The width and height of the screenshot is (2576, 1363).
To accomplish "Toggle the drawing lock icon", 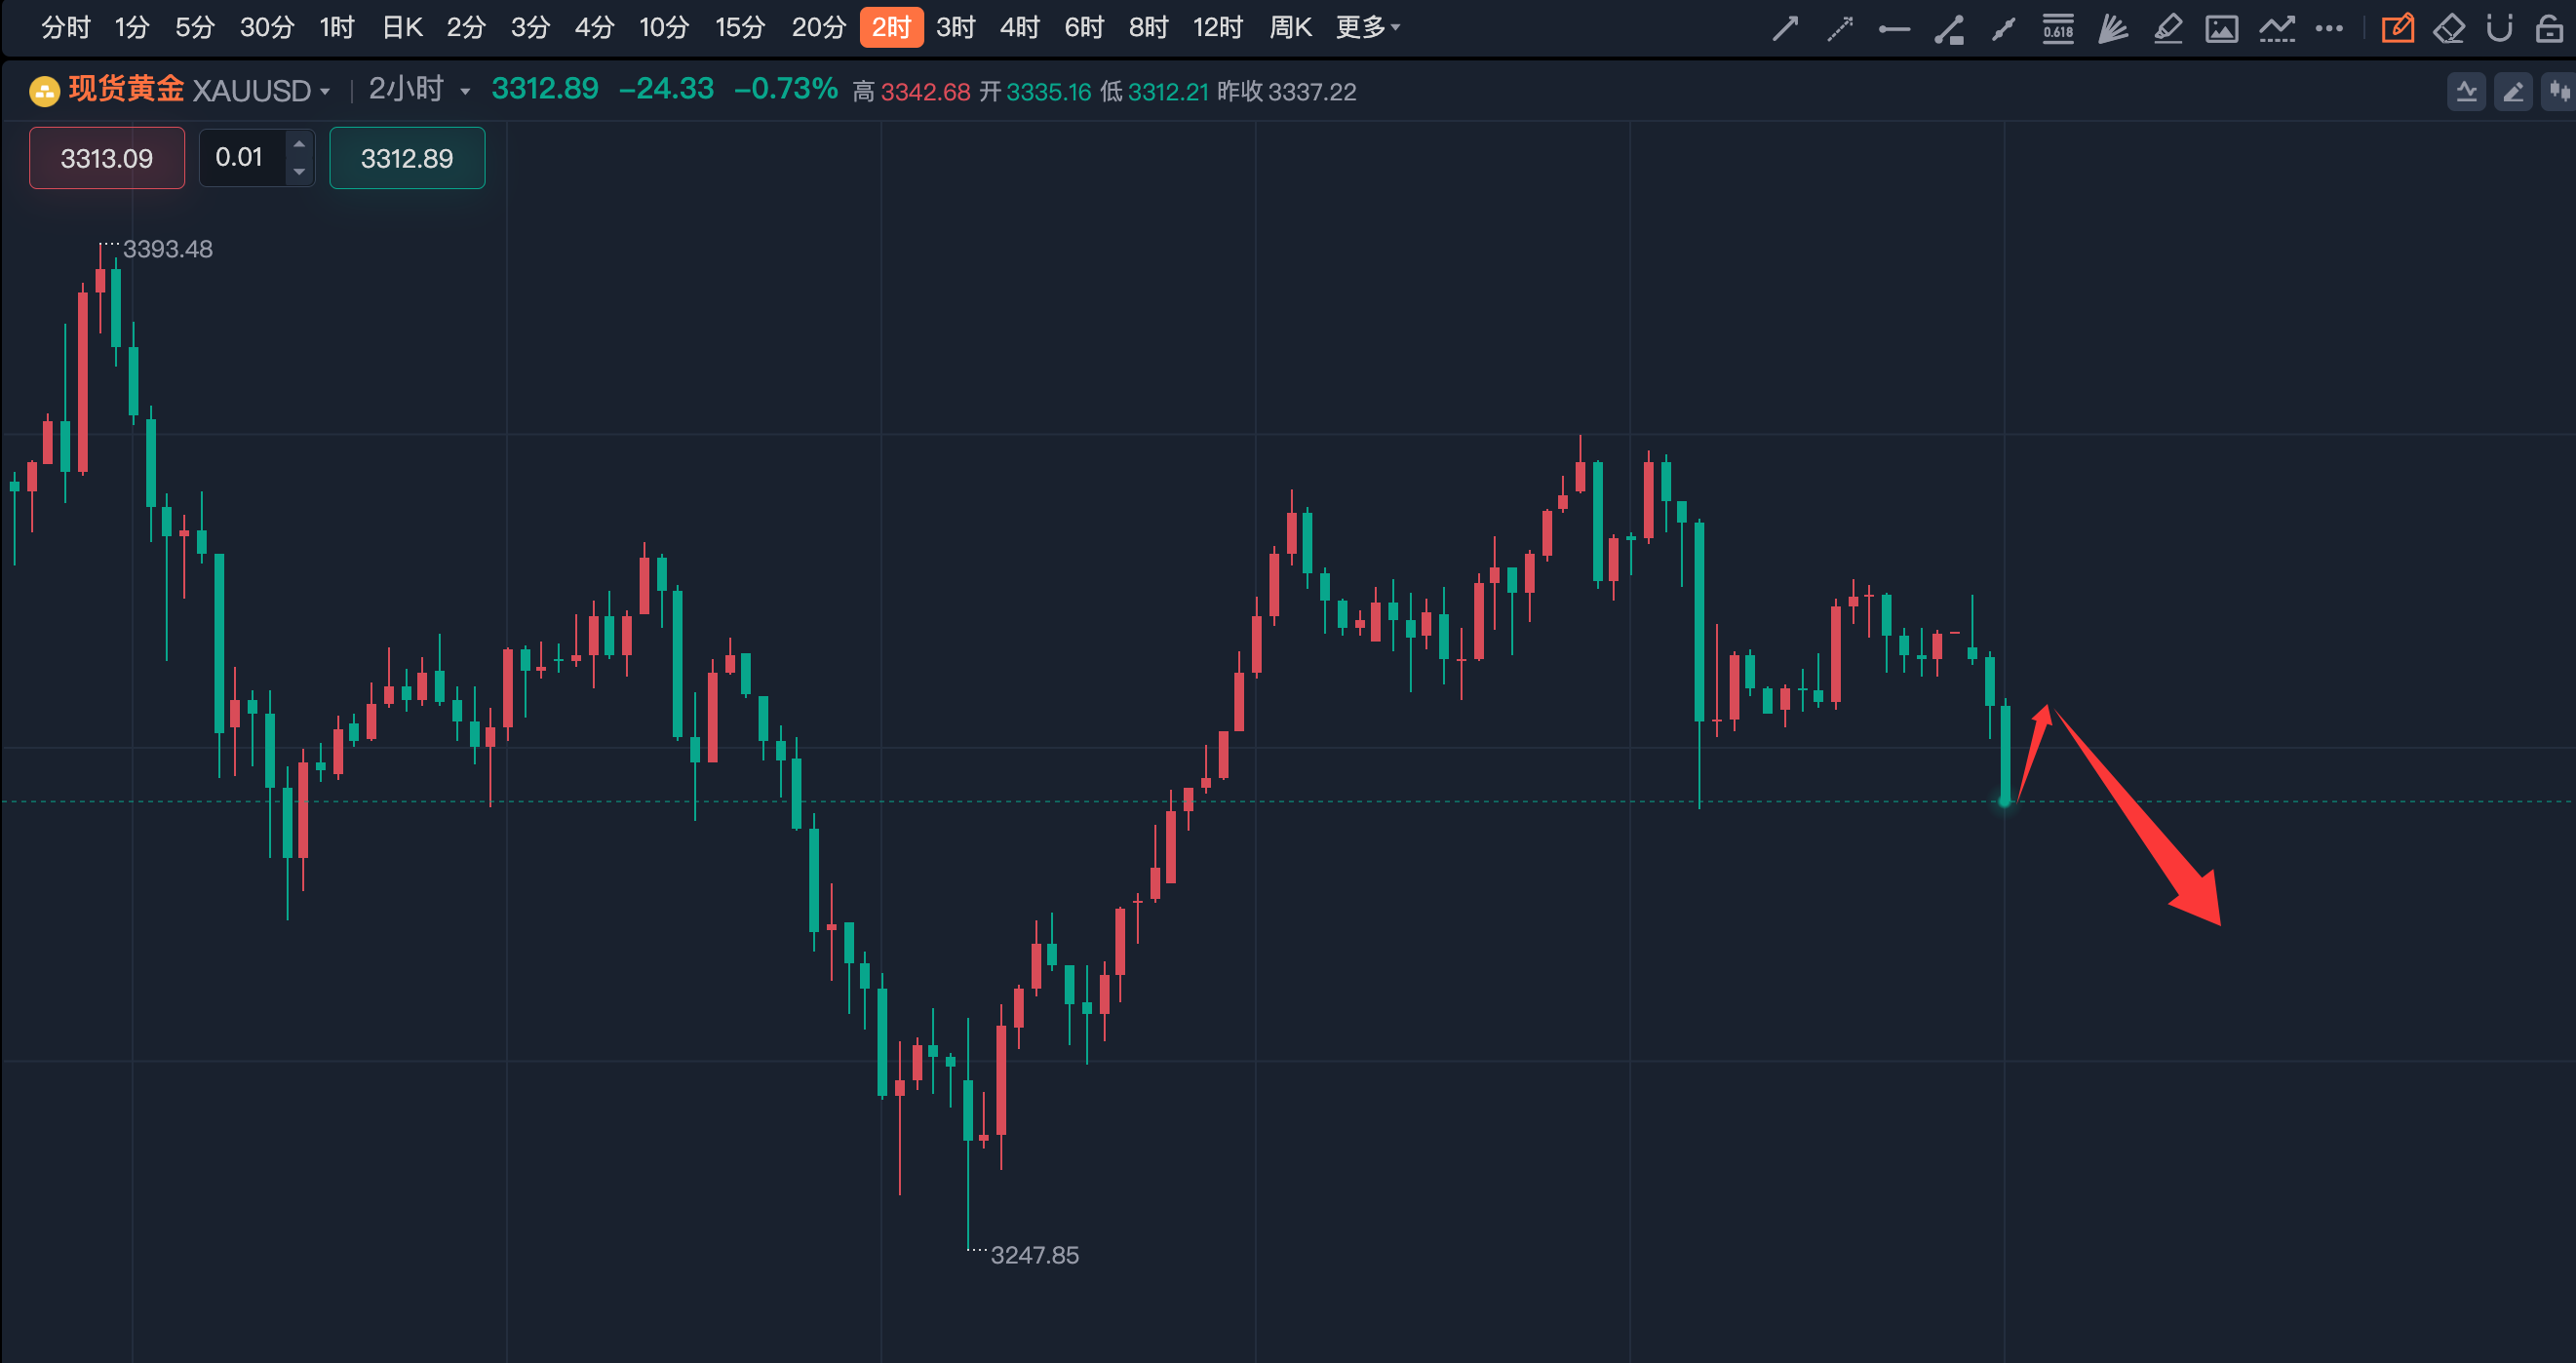I will (2549, 28).
